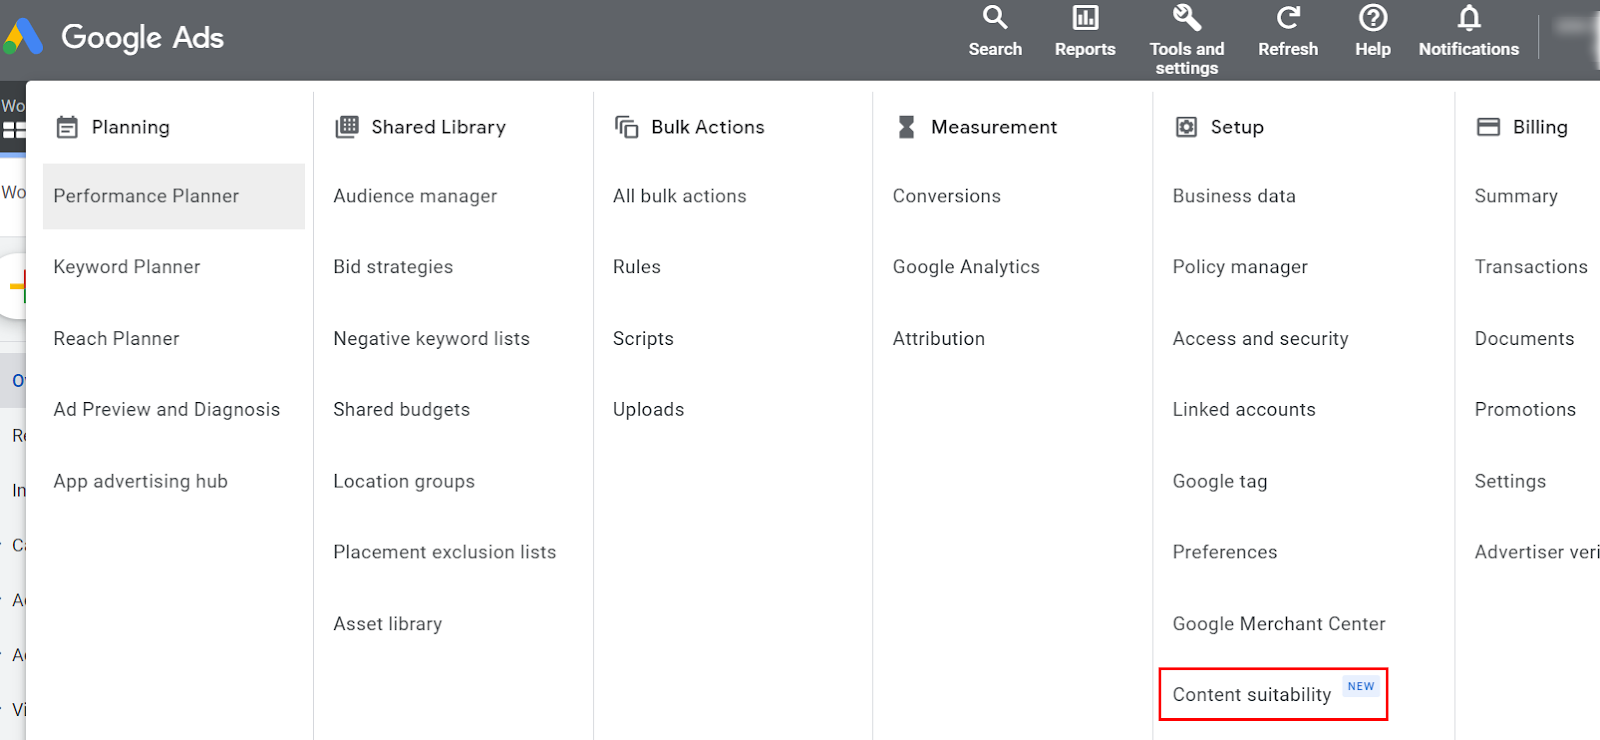The height and width of the screenshot is (740, 1600).
Task: Open Billing Summary
Action: (1516, 196)
